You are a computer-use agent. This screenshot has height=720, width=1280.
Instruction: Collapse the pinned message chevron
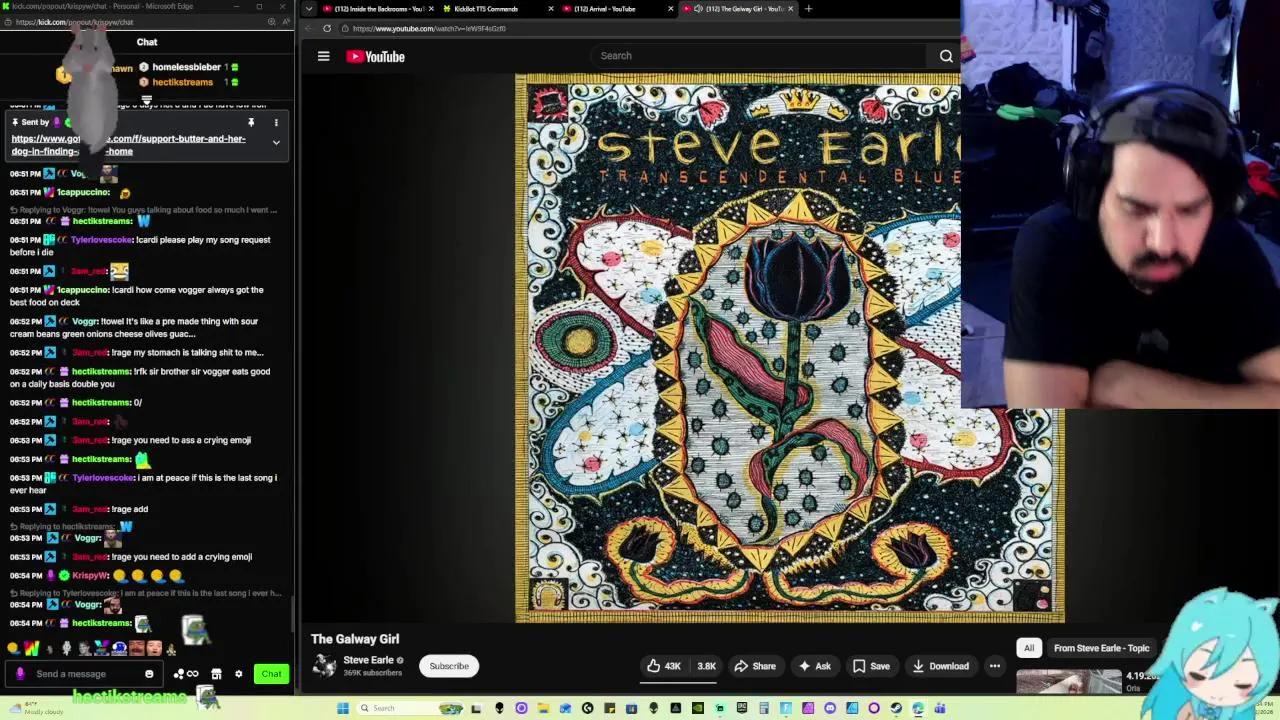point(276,142)
